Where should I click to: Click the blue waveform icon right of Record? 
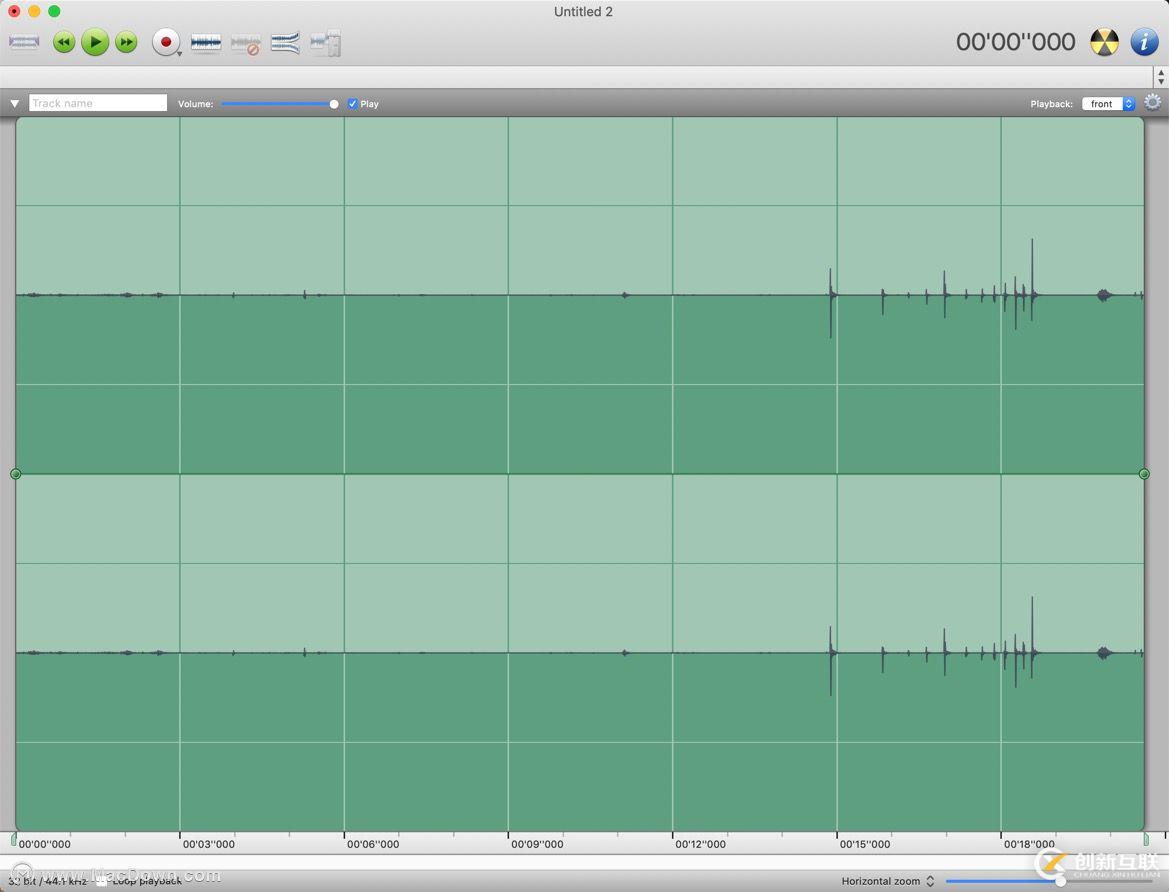206,43
